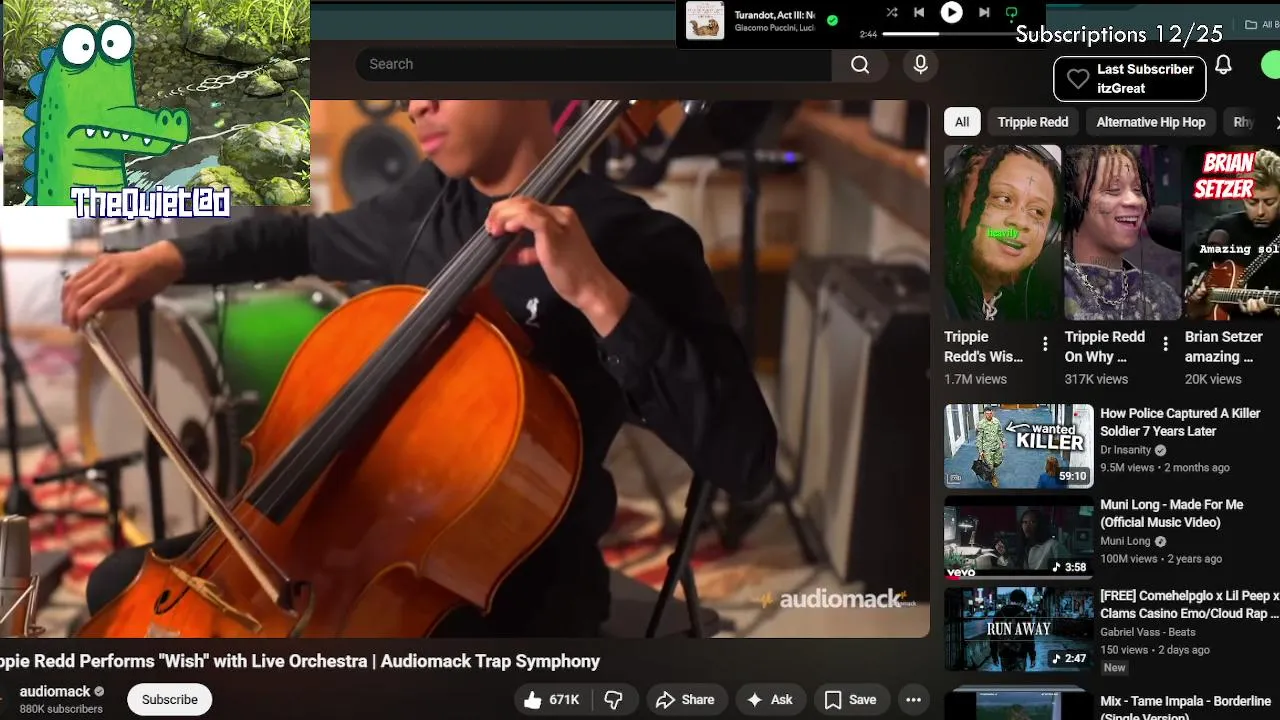The height and width of the screenshot is (720, 1280).
Task: Click the search magnifier button
Action: 860,64
